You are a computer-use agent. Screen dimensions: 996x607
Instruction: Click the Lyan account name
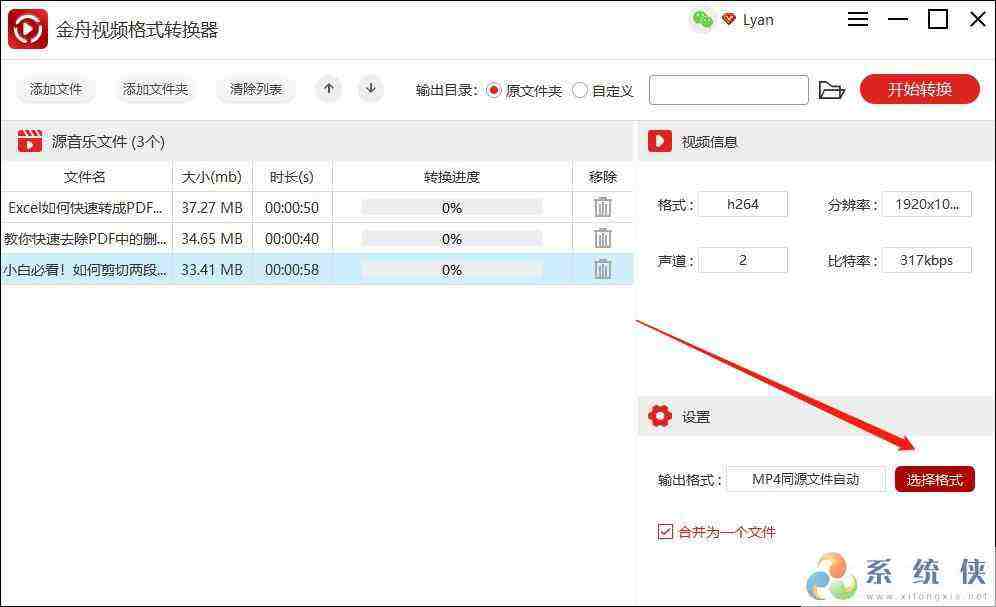point(758,20)
